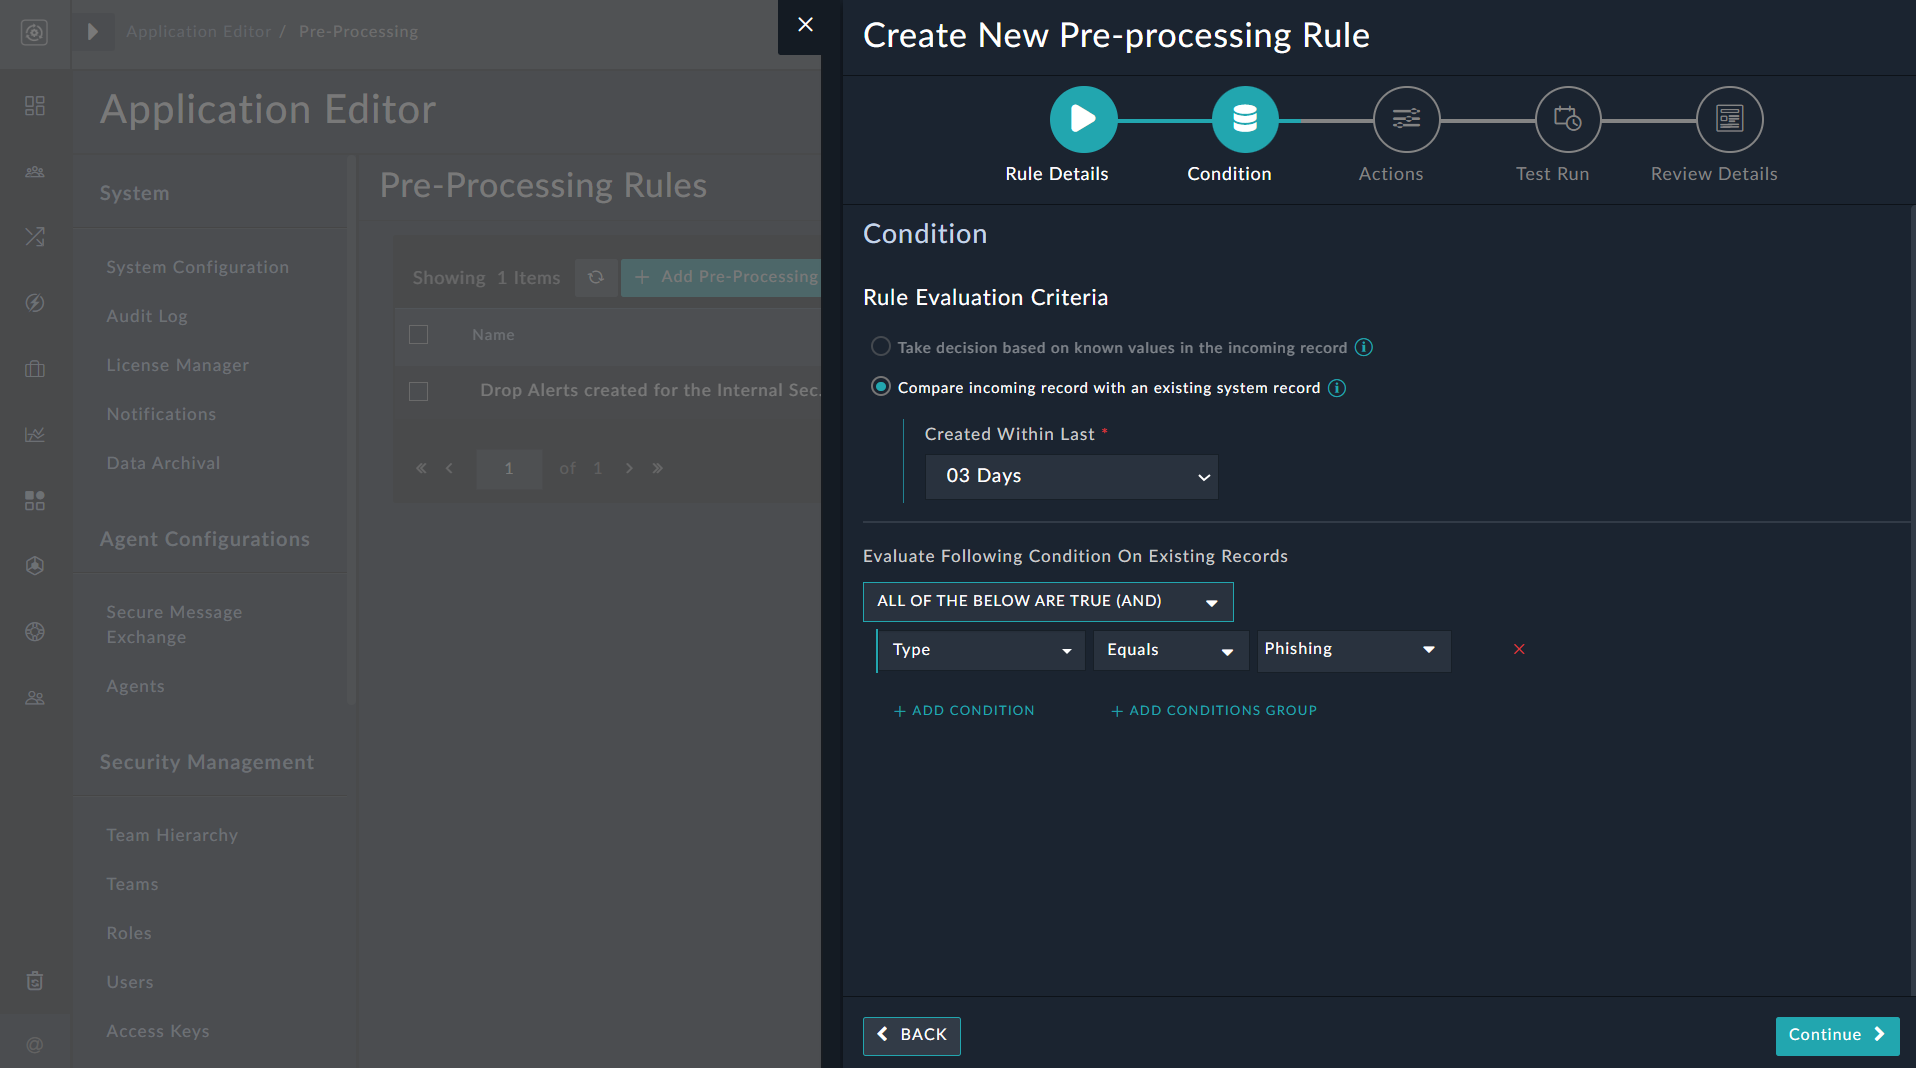
Task: Select the reports chart icon in sidebar
Action: pyautogui.click(x=35, y=435)
